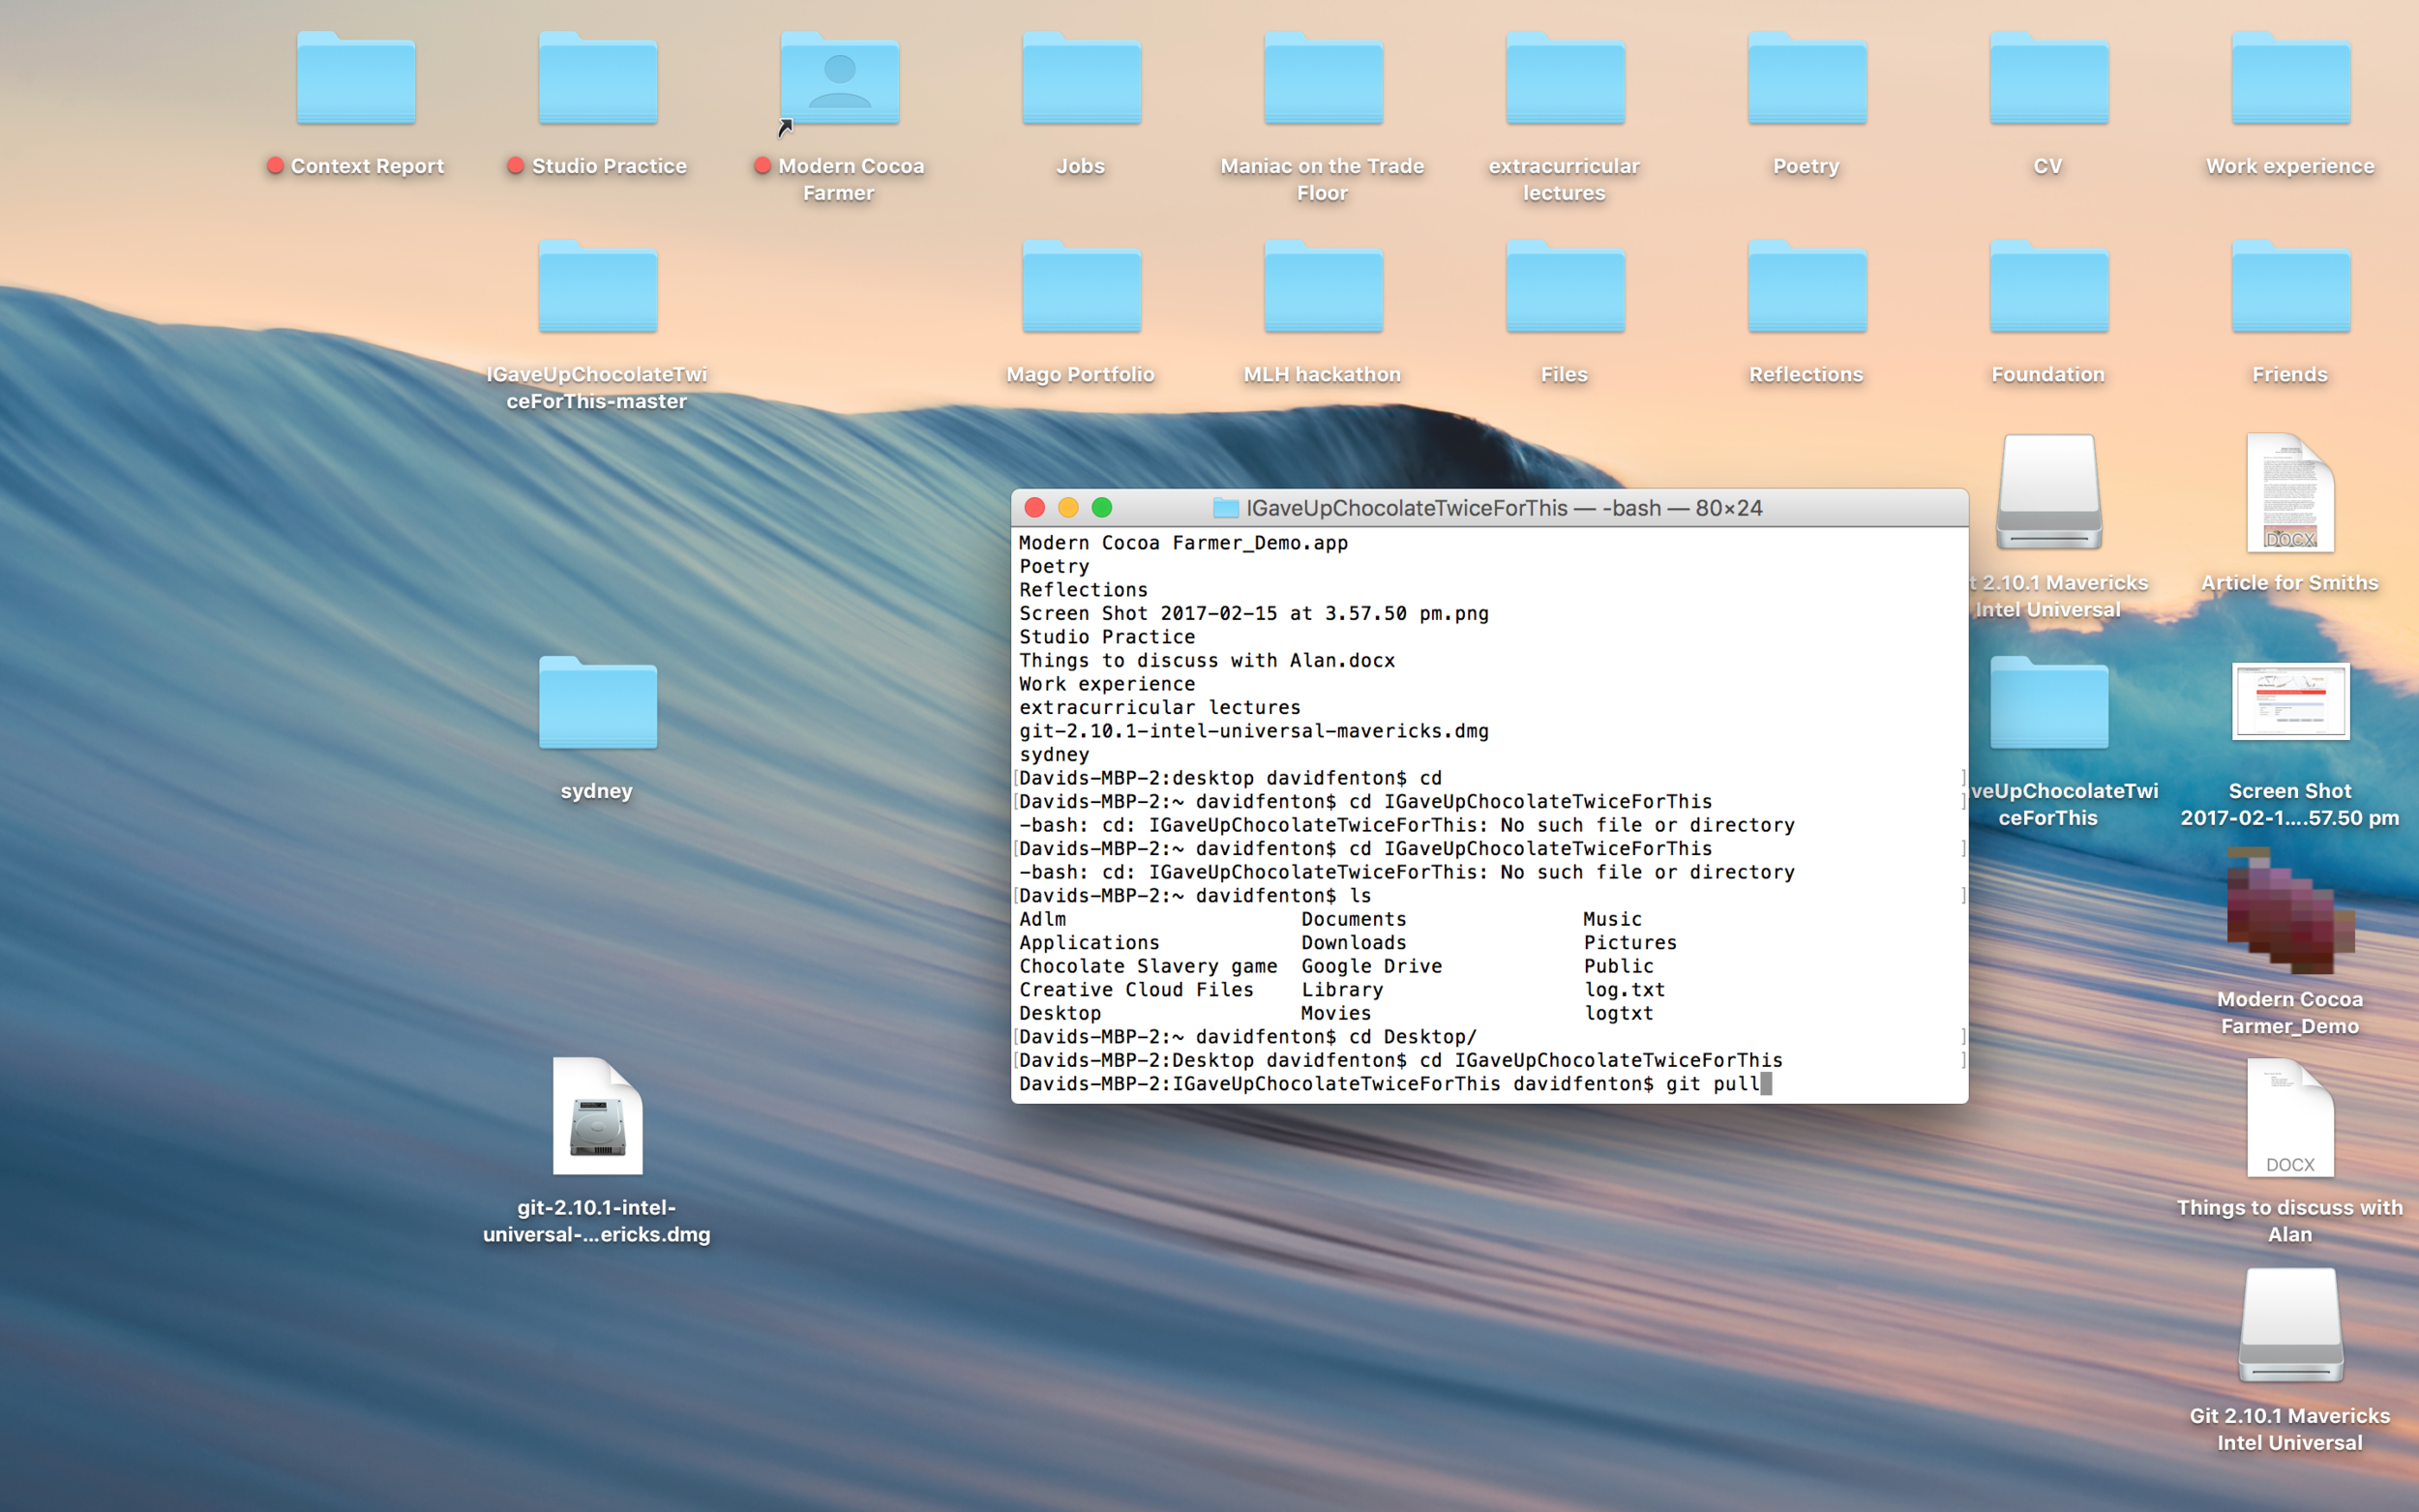Select the sydney folder icon

[597, 705]
